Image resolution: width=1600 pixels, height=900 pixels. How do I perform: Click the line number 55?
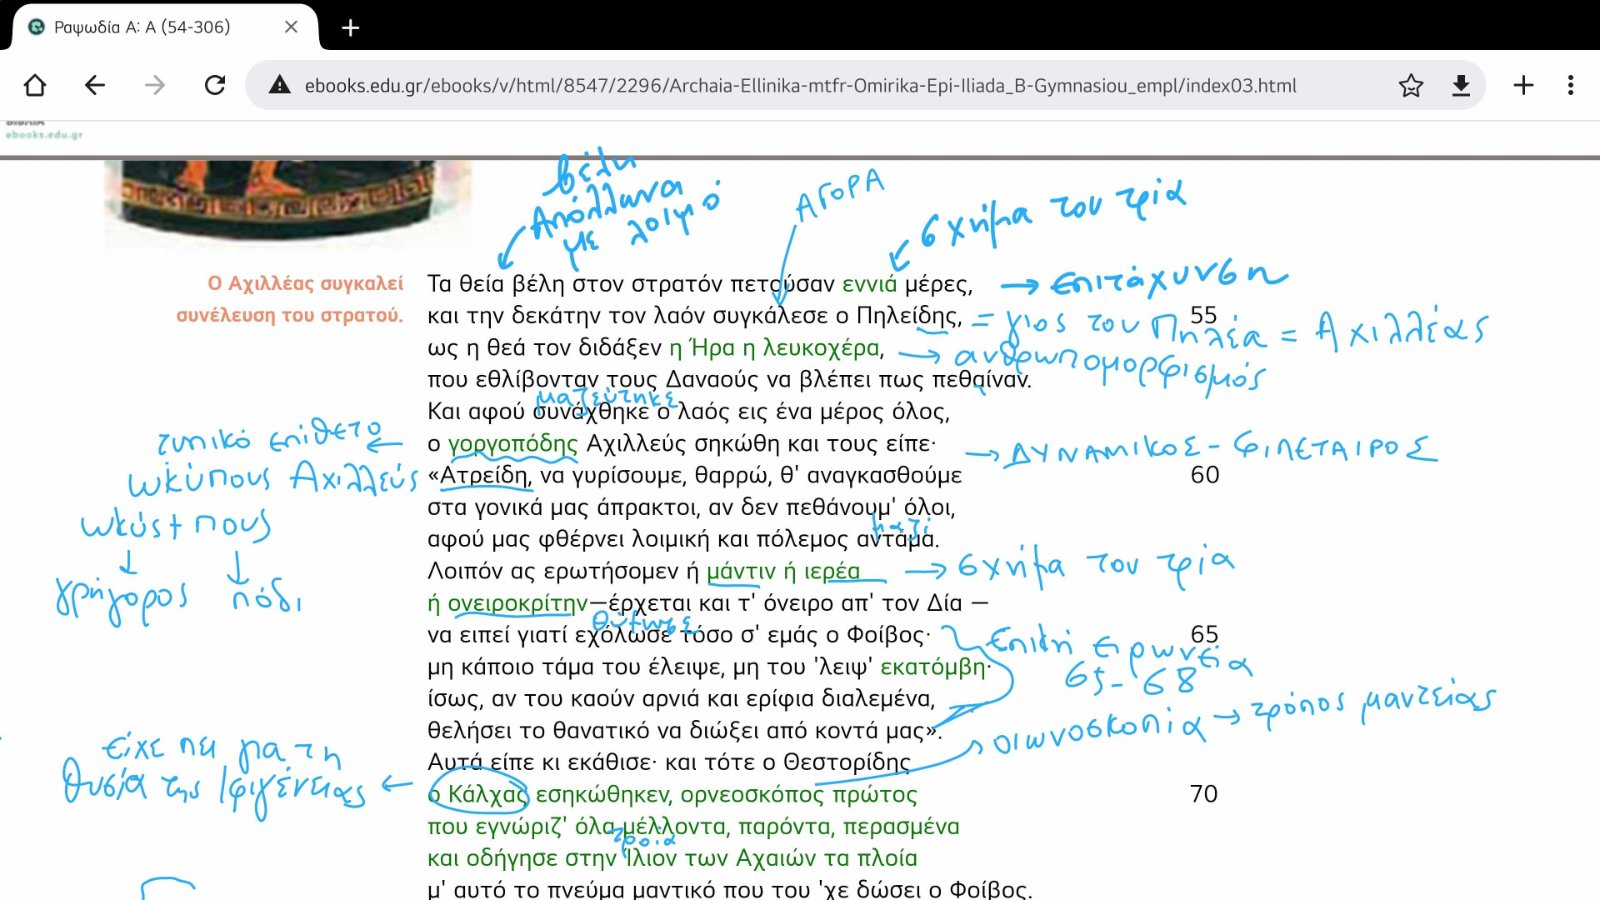pyautogui.click(x=1204, y=315)
